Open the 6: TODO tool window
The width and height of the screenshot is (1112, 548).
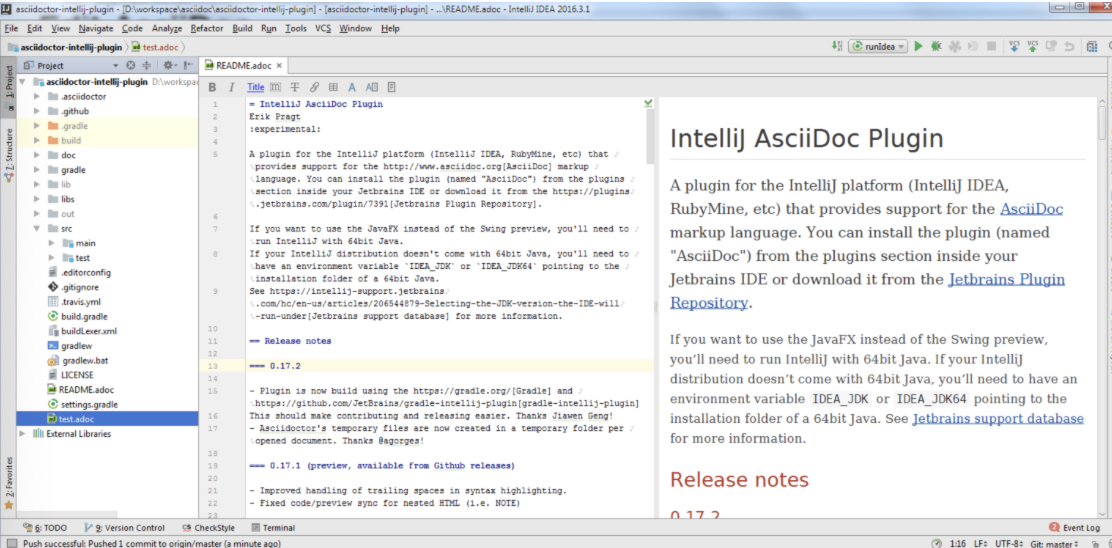coord(45,527)
